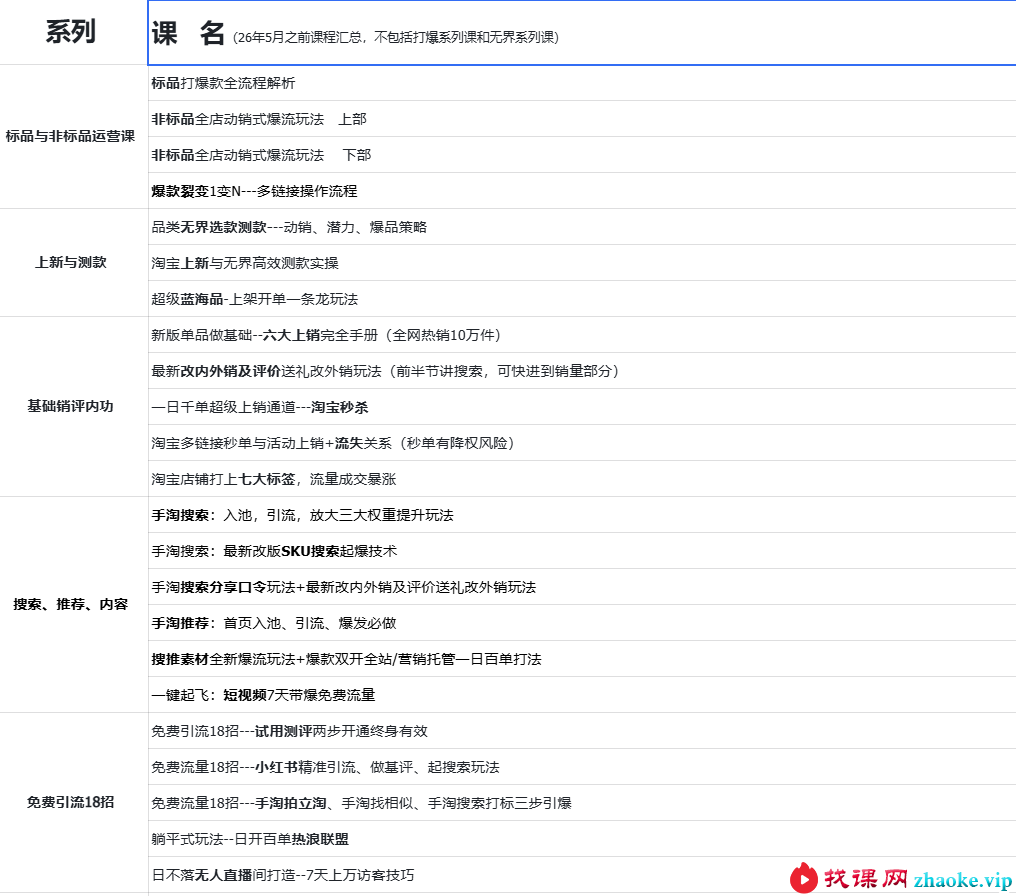Image resolution: width=1016 pixels, height=896 pixels.
Task: Select 最新改内外销及评价送礼改外销玩法 row
Action: 582,371
